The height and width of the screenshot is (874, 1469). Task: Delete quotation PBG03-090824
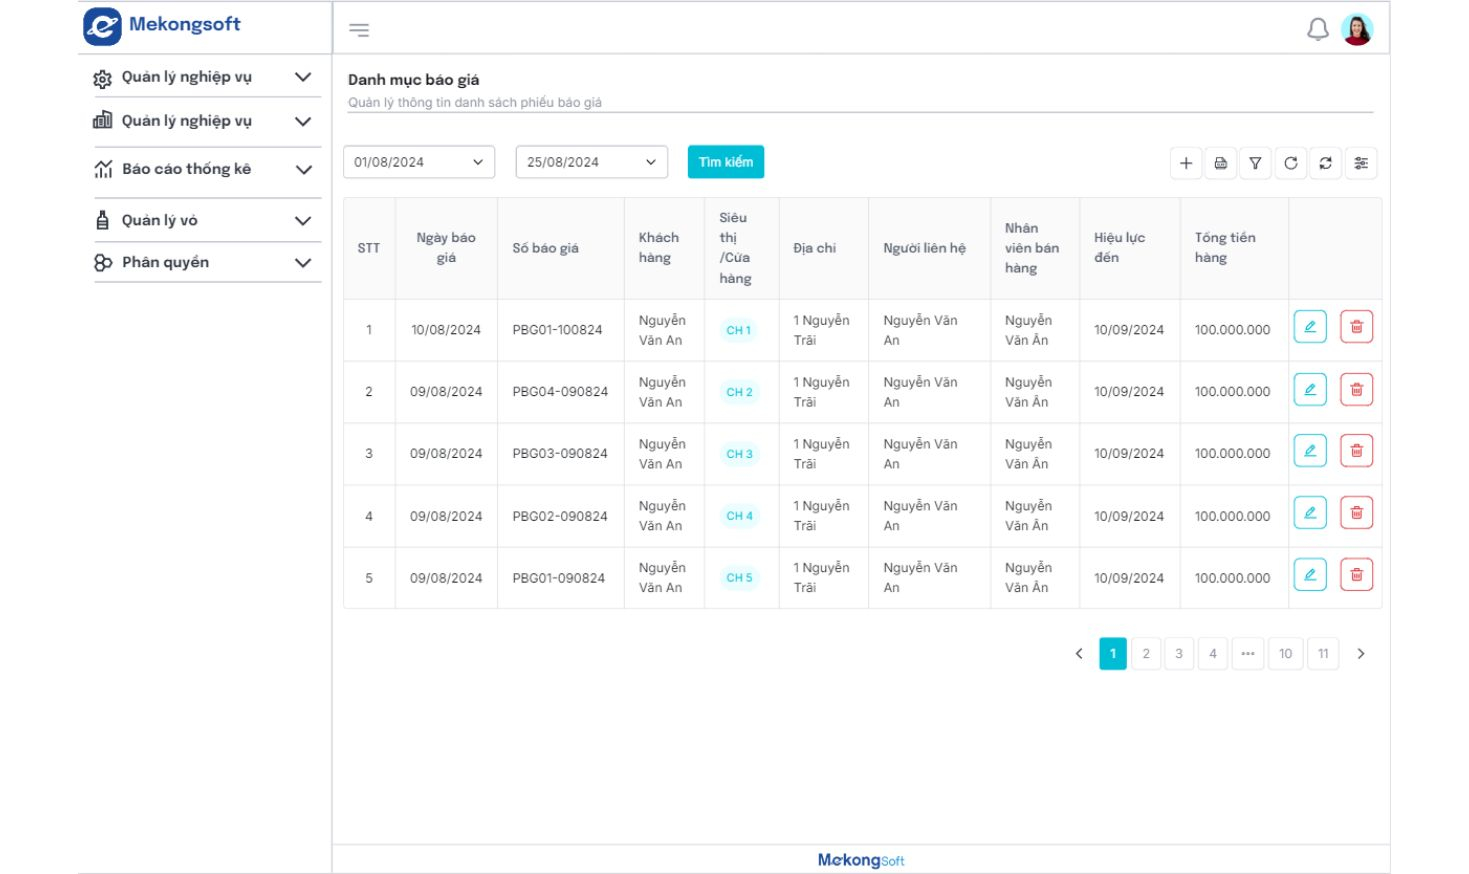[x=1357, y=451]
